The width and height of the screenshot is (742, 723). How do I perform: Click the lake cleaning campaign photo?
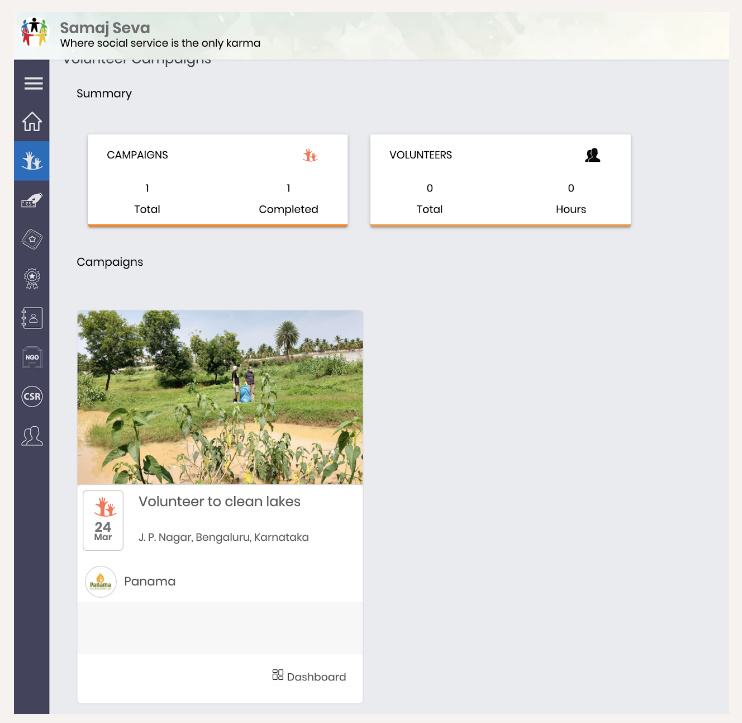click(220, 397)
